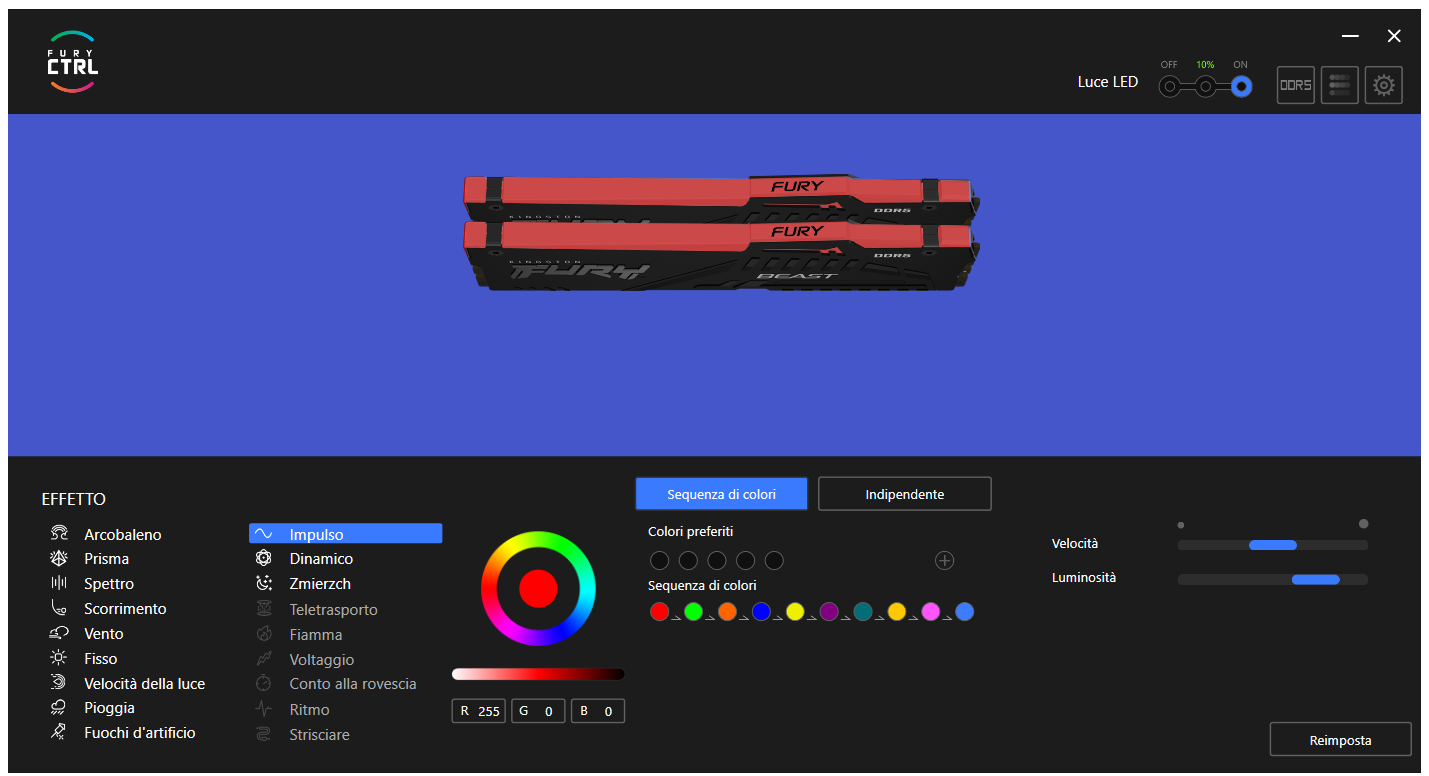
Task: Click the first empty favorite color slot
Action: tap(659, 560)
